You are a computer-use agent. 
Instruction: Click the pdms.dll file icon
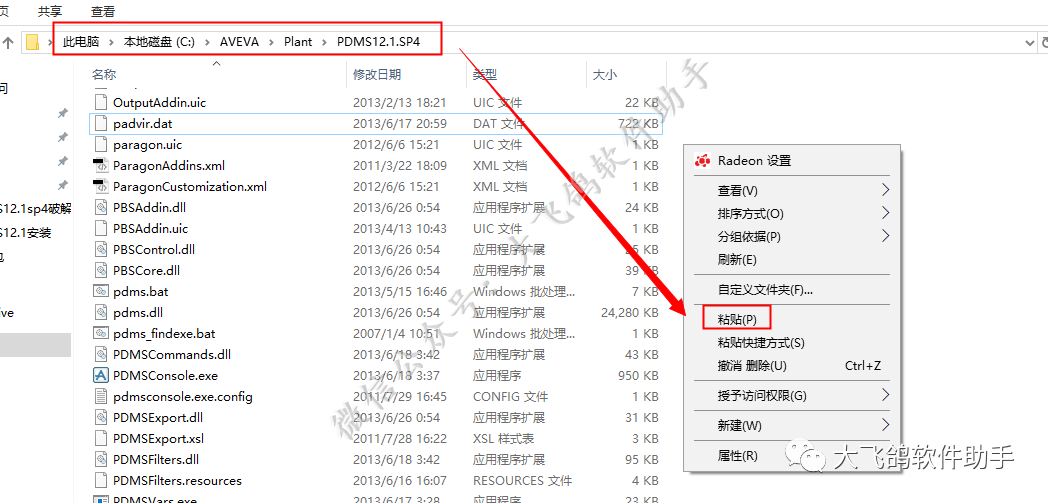click(x=100, y=312)
